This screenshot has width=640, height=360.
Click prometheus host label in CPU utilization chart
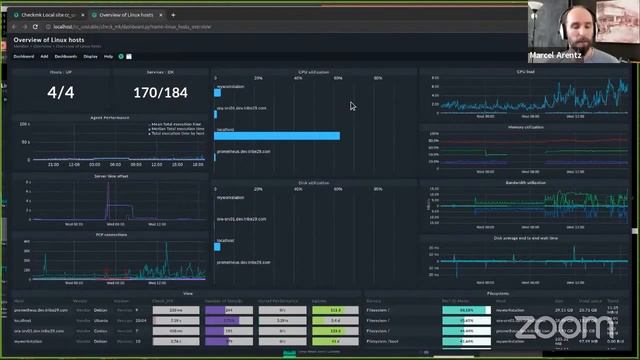pyautogui.click(x=243, y=151)
